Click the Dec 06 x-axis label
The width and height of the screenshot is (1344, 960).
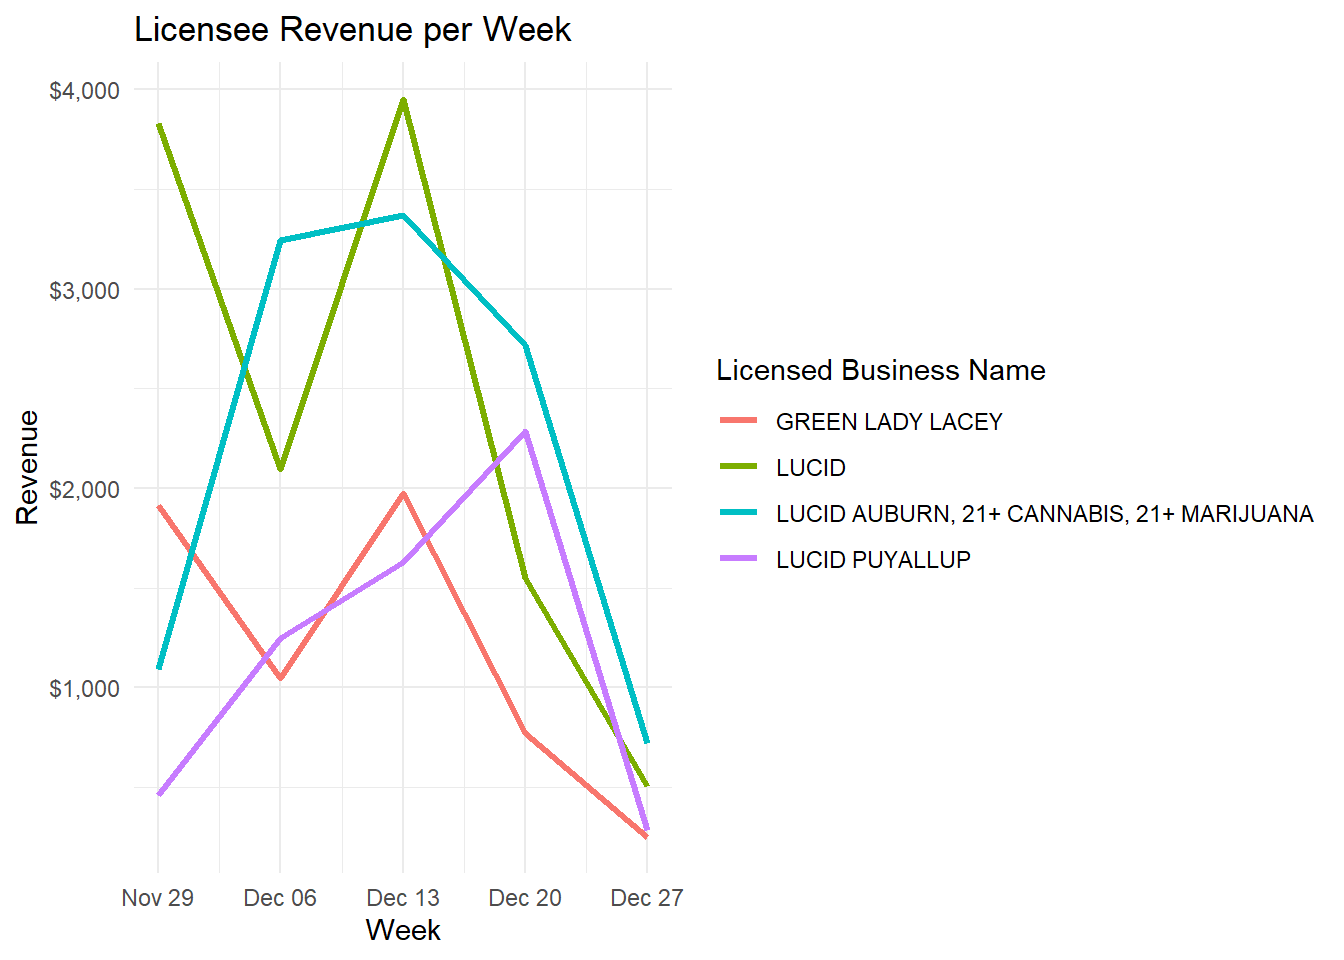coord(280,898)
